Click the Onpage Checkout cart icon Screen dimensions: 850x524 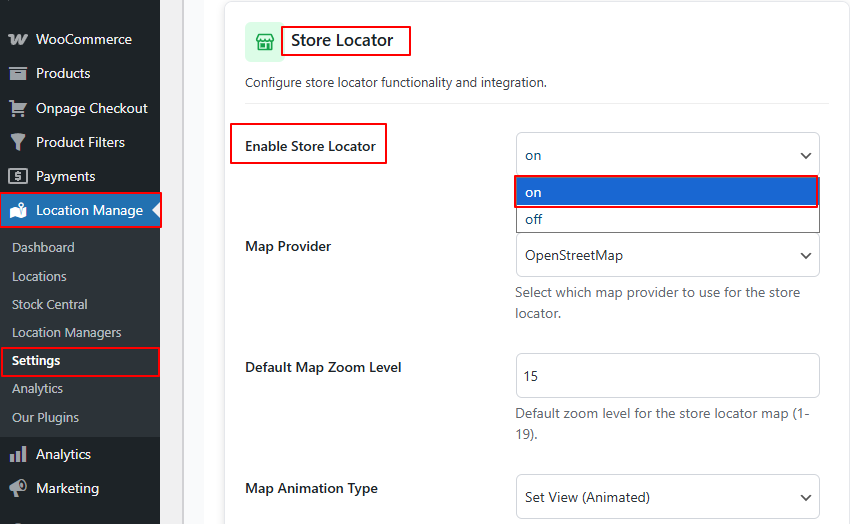coord(18,108)
